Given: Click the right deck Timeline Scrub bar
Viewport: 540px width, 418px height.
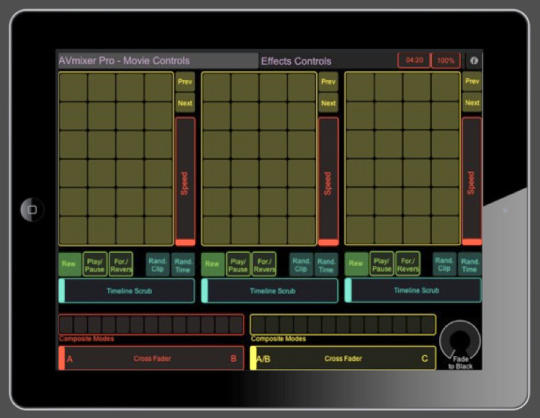Looking at the screenshot, I should [x=413, y=290].
